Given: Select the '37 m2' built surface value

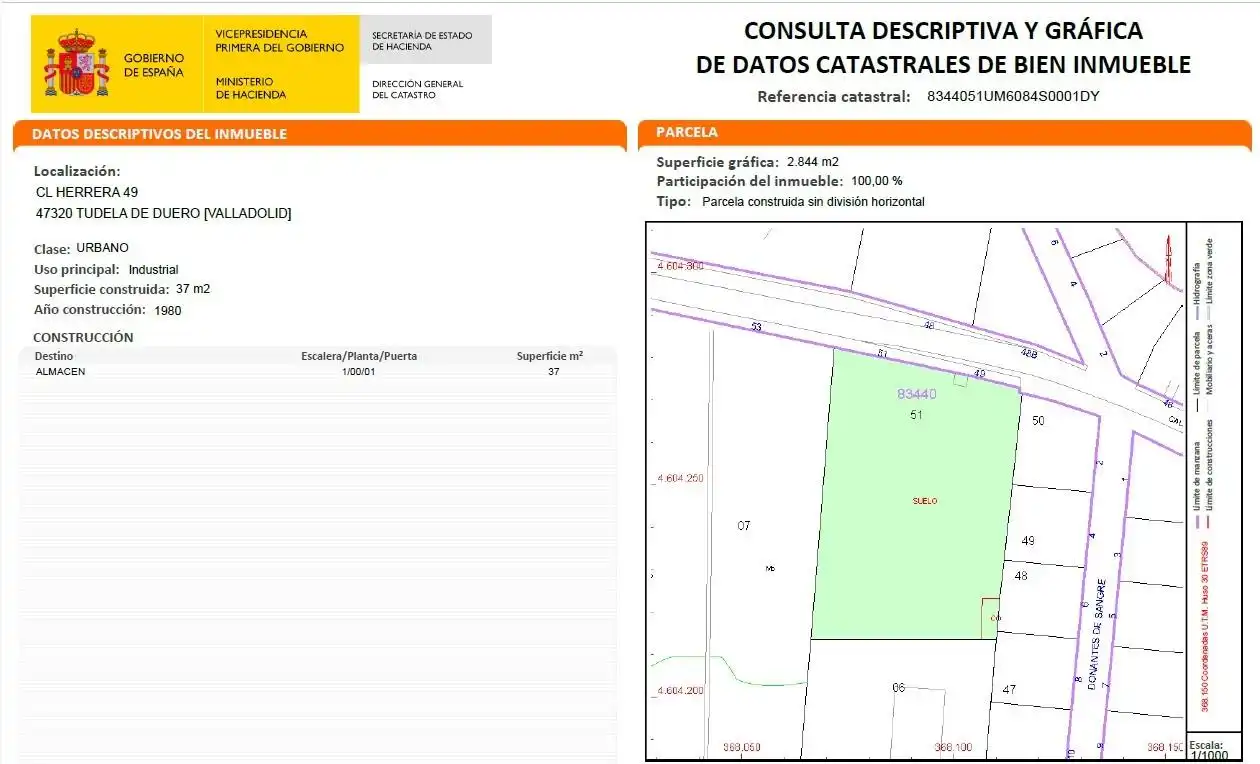Looking at the screenshot, I should coord(193,289).
